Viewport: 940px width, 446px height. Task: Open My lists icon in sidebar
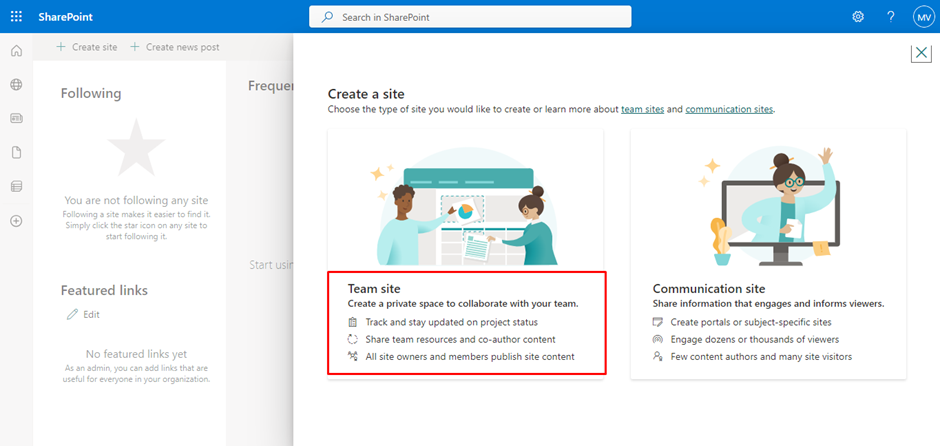pyautogui.click(x=16, y=186)
